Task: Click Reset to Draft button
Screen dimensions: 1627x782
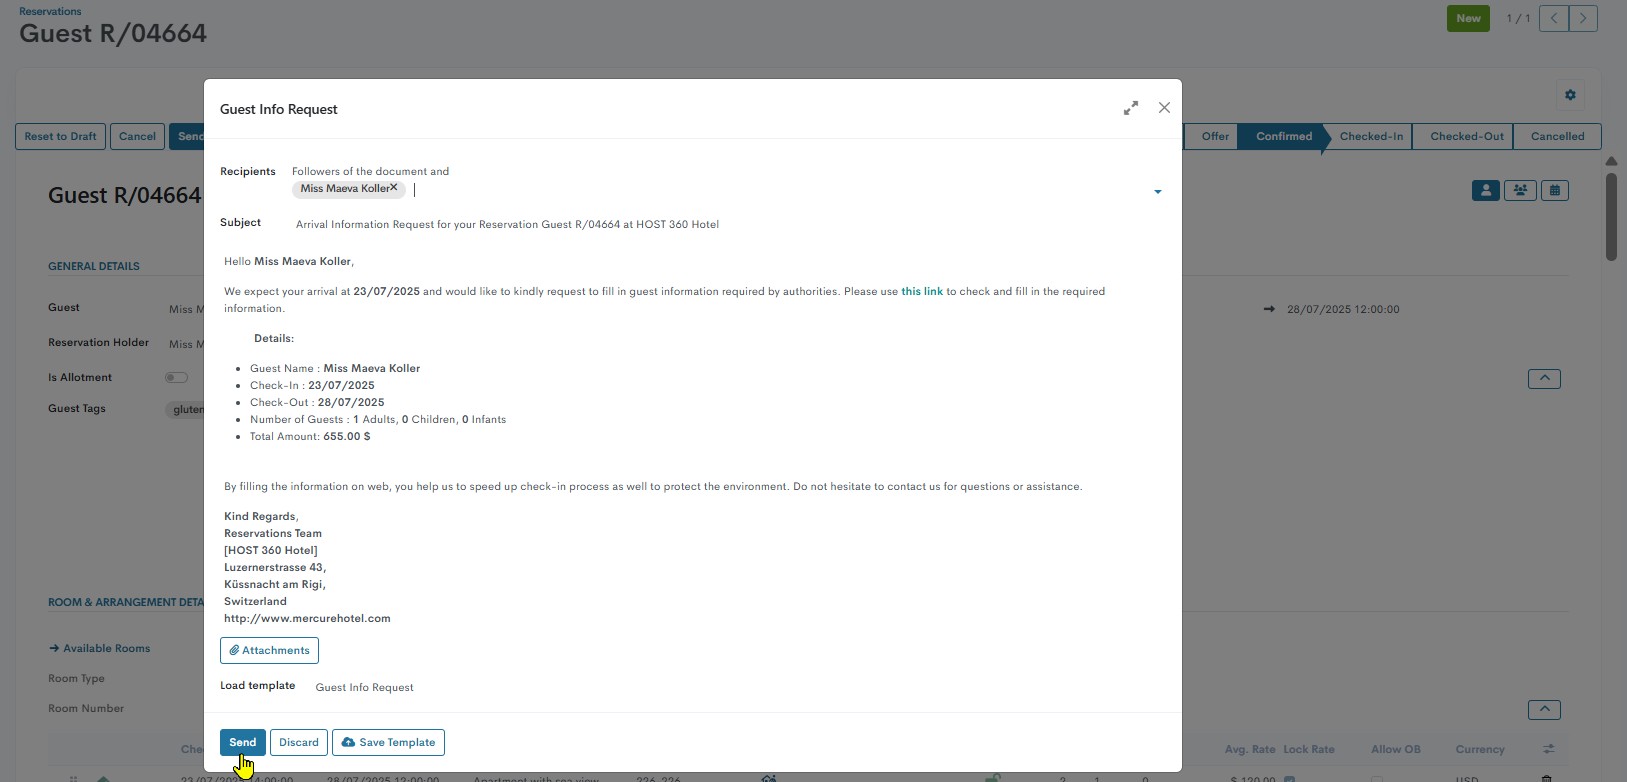Action: (x=61, y=136)
